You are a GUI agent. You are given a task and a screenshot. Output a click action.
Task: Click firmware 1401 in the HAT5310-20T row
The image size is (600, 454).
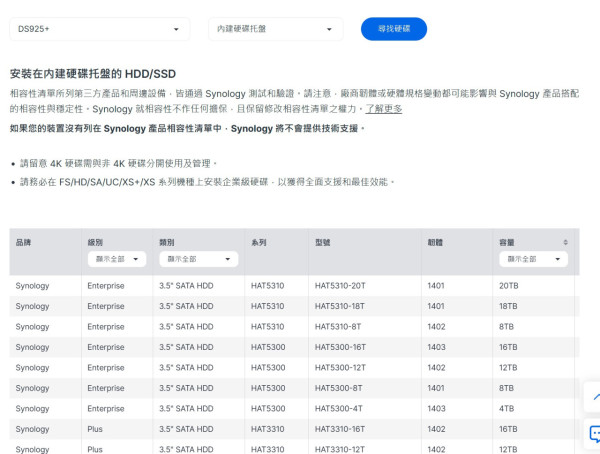[x=436, y=286]
